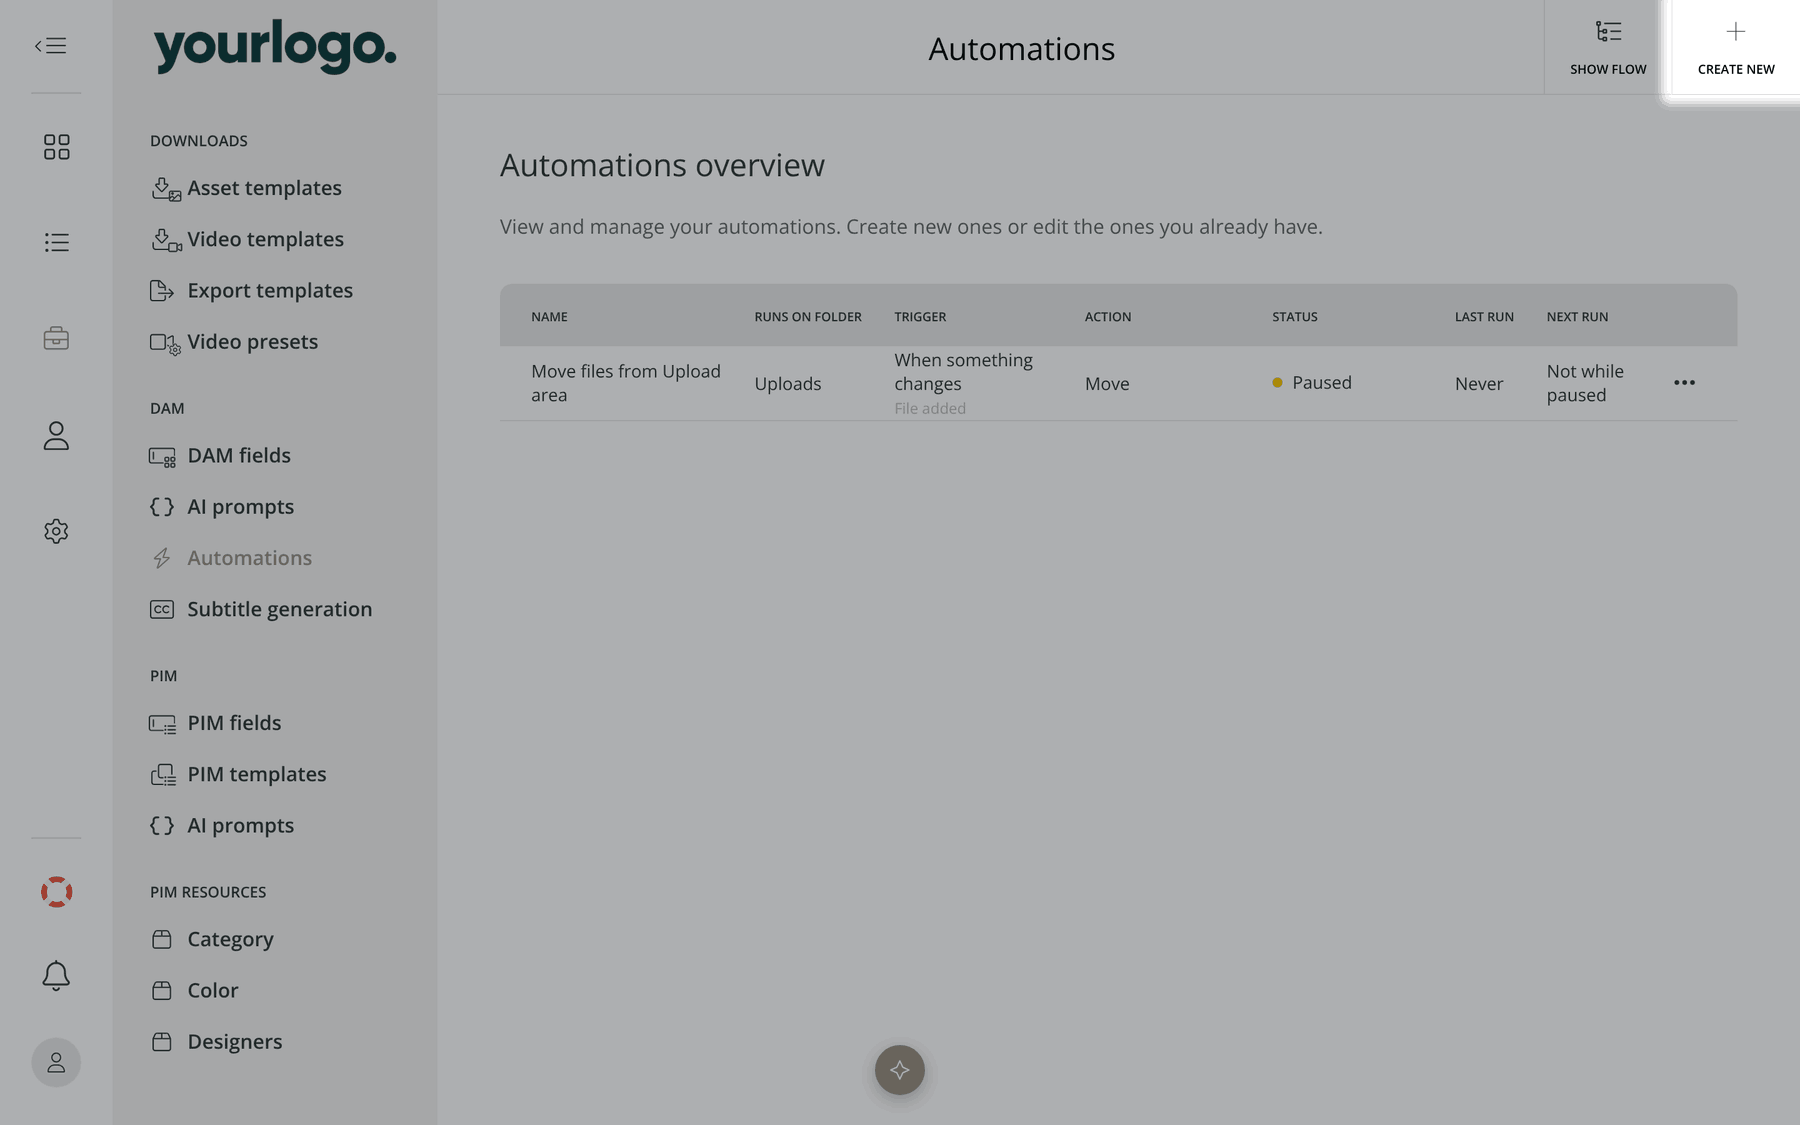Open Export templates in sidebar

click(x=251, y=290)
